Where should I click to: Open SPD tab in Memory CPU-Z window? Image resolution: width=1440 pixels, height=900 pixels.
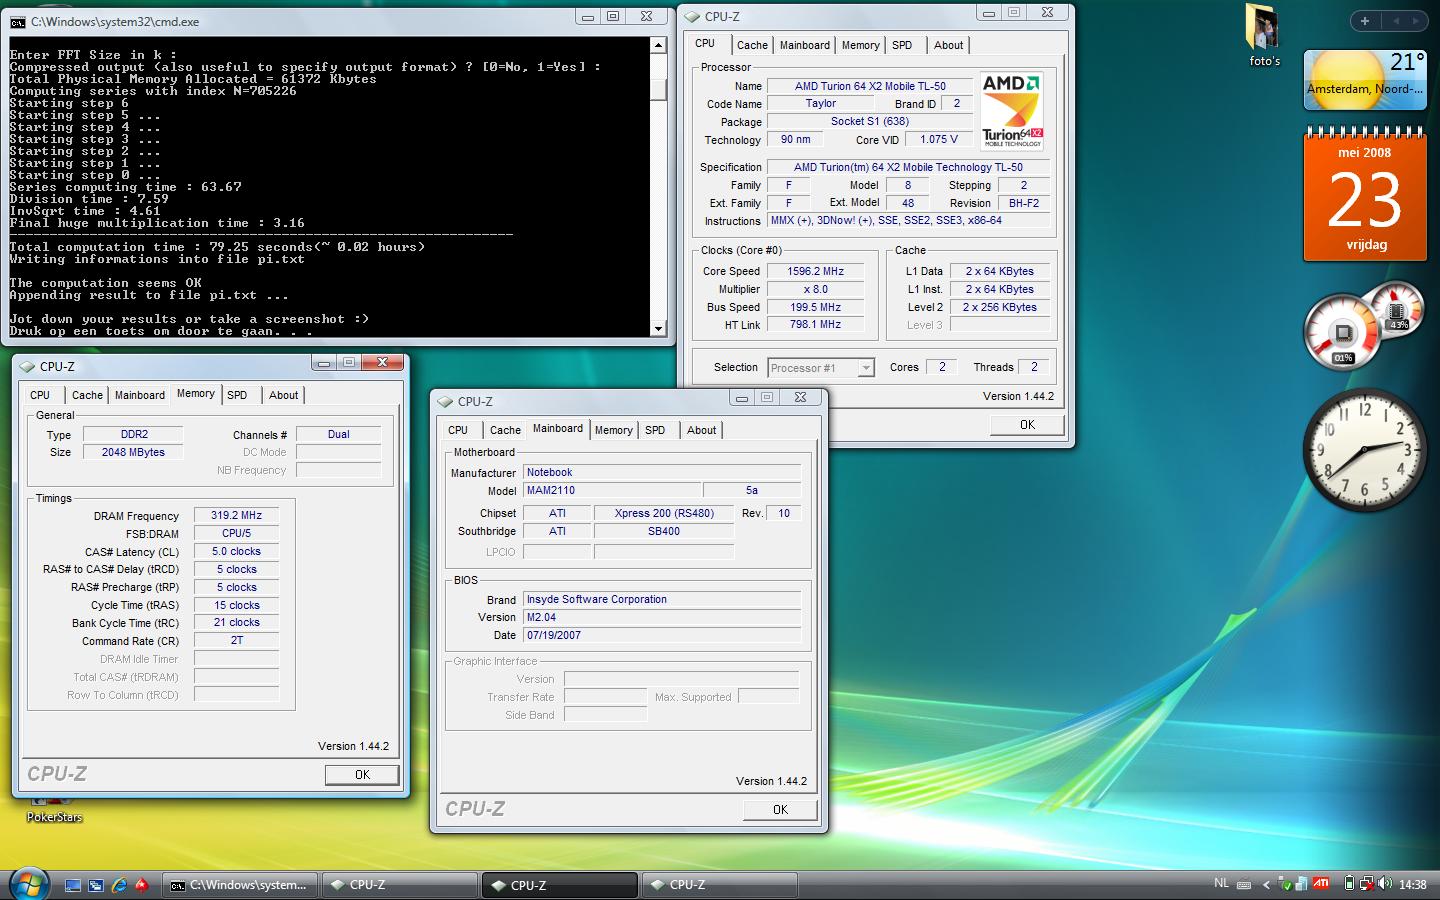(x=237, y=395)
